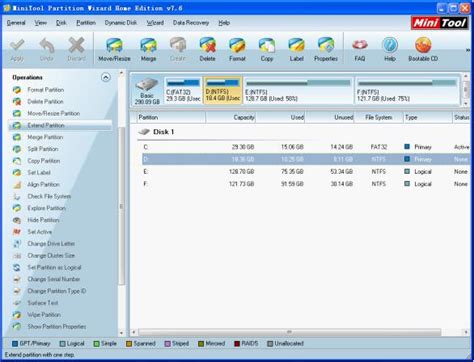Select the C: partition row
The height and width of the screenshot is (362, 474).
[306, 147]
